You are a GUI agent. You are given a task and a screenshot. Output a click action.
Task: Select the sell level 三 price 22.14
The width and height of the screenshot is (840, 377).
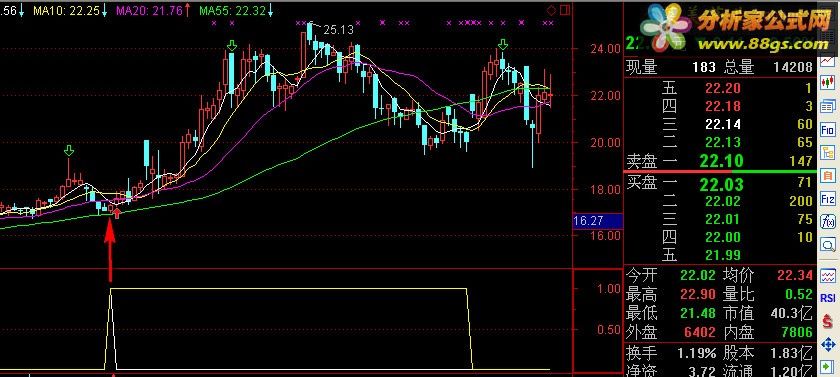pos(723,124)
